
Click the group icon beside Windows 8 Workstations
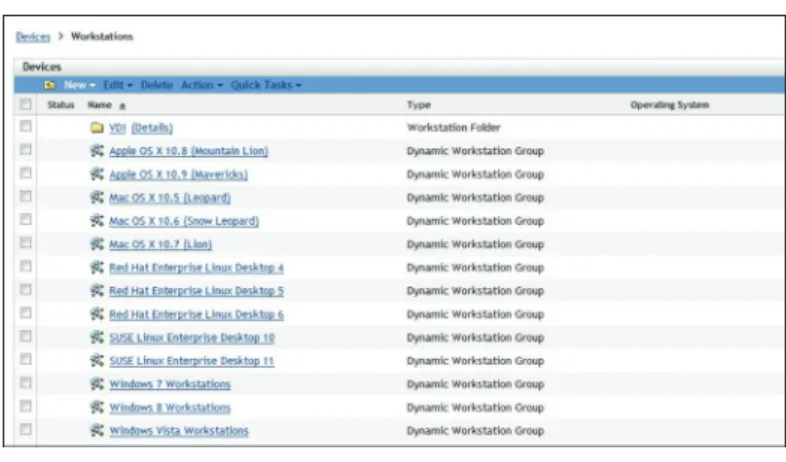pos(97,407)
